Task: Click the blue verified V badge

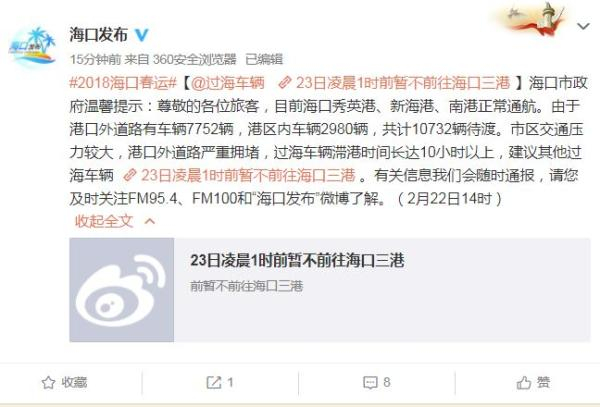Action: (x=142, y=35)
